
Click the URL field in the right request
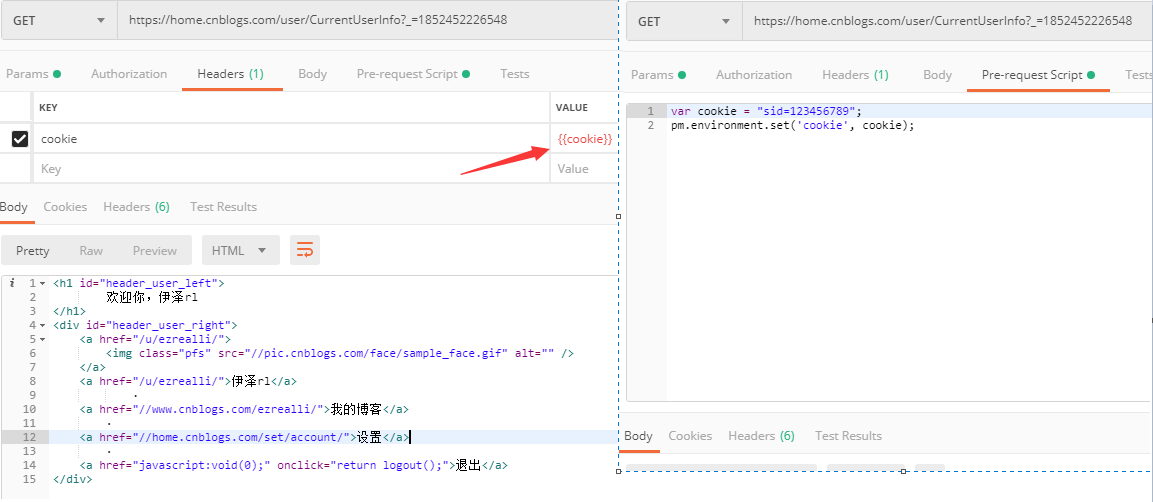coord(940,21)
